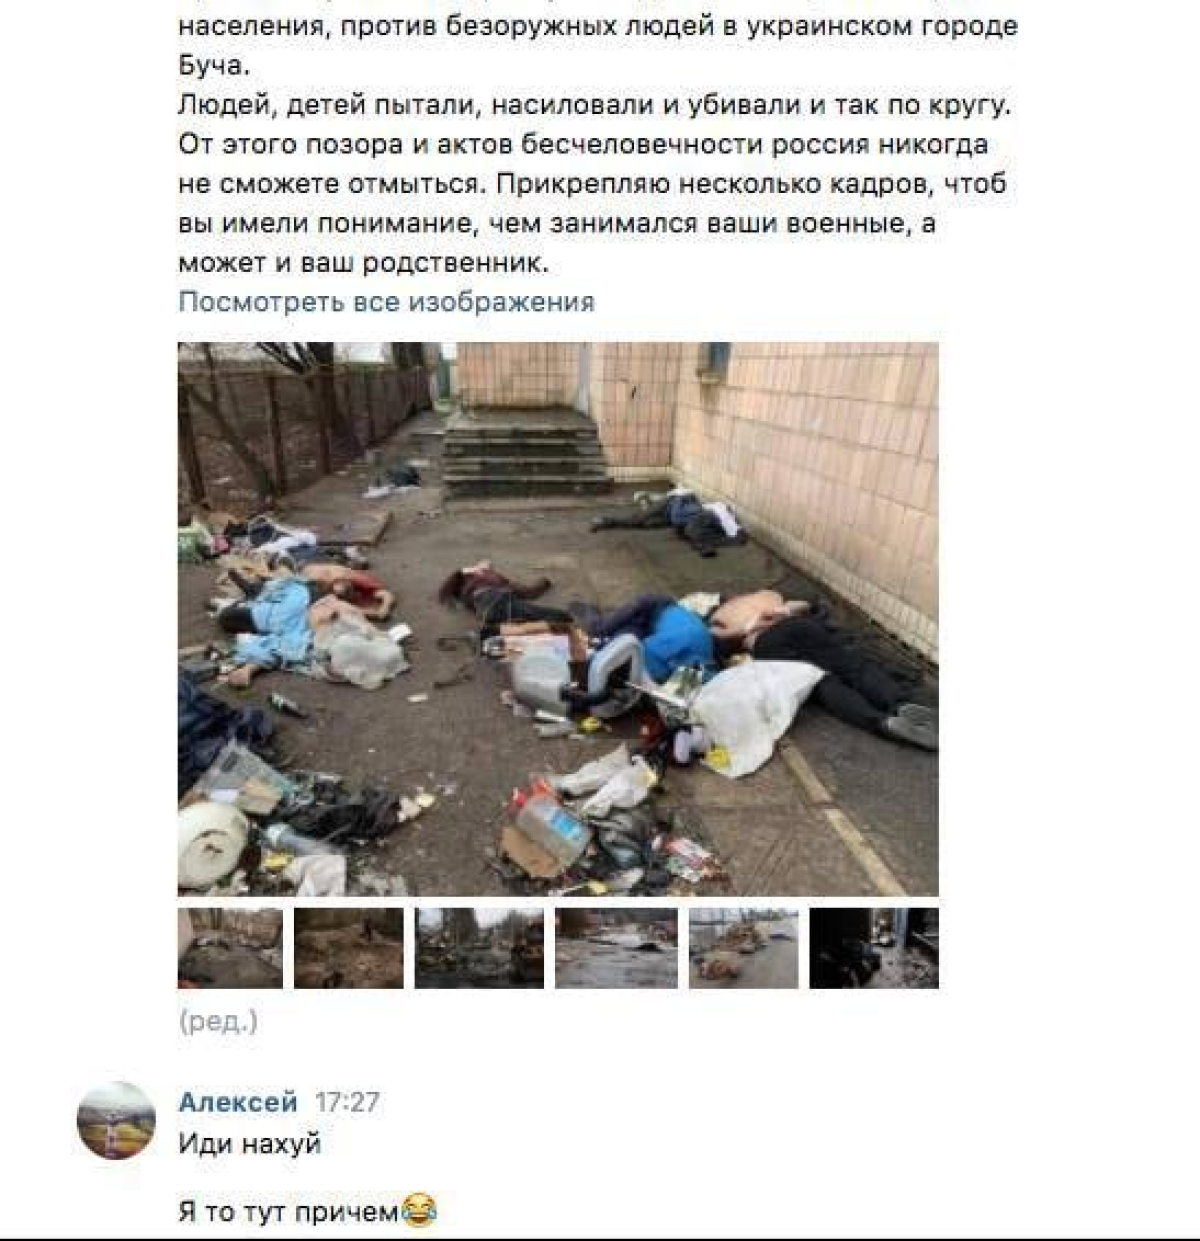Click the line beginning "населения, против безоружных"
This screenshot has height=1241, width=1200.
click(598, 25)
